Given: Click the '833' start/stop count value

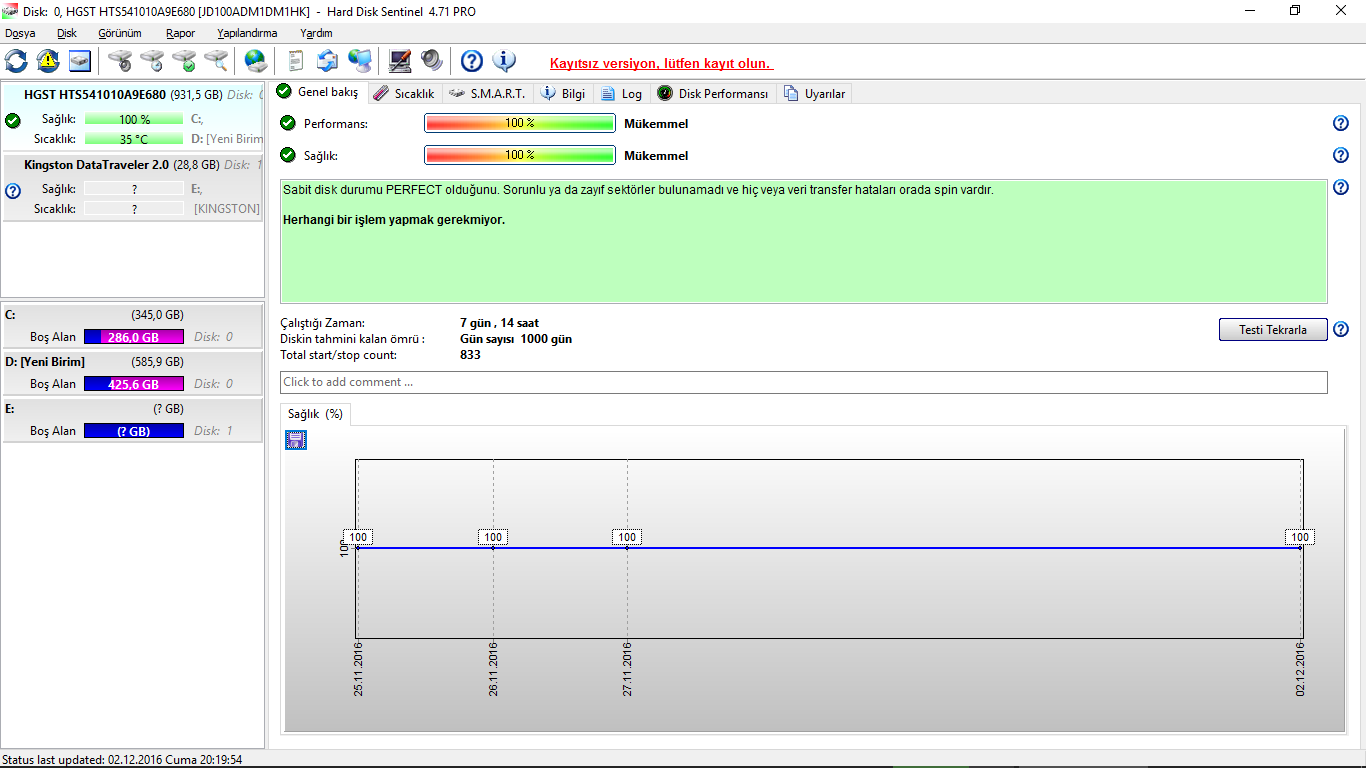Looking at the screenshot, I should click(470, 355).
